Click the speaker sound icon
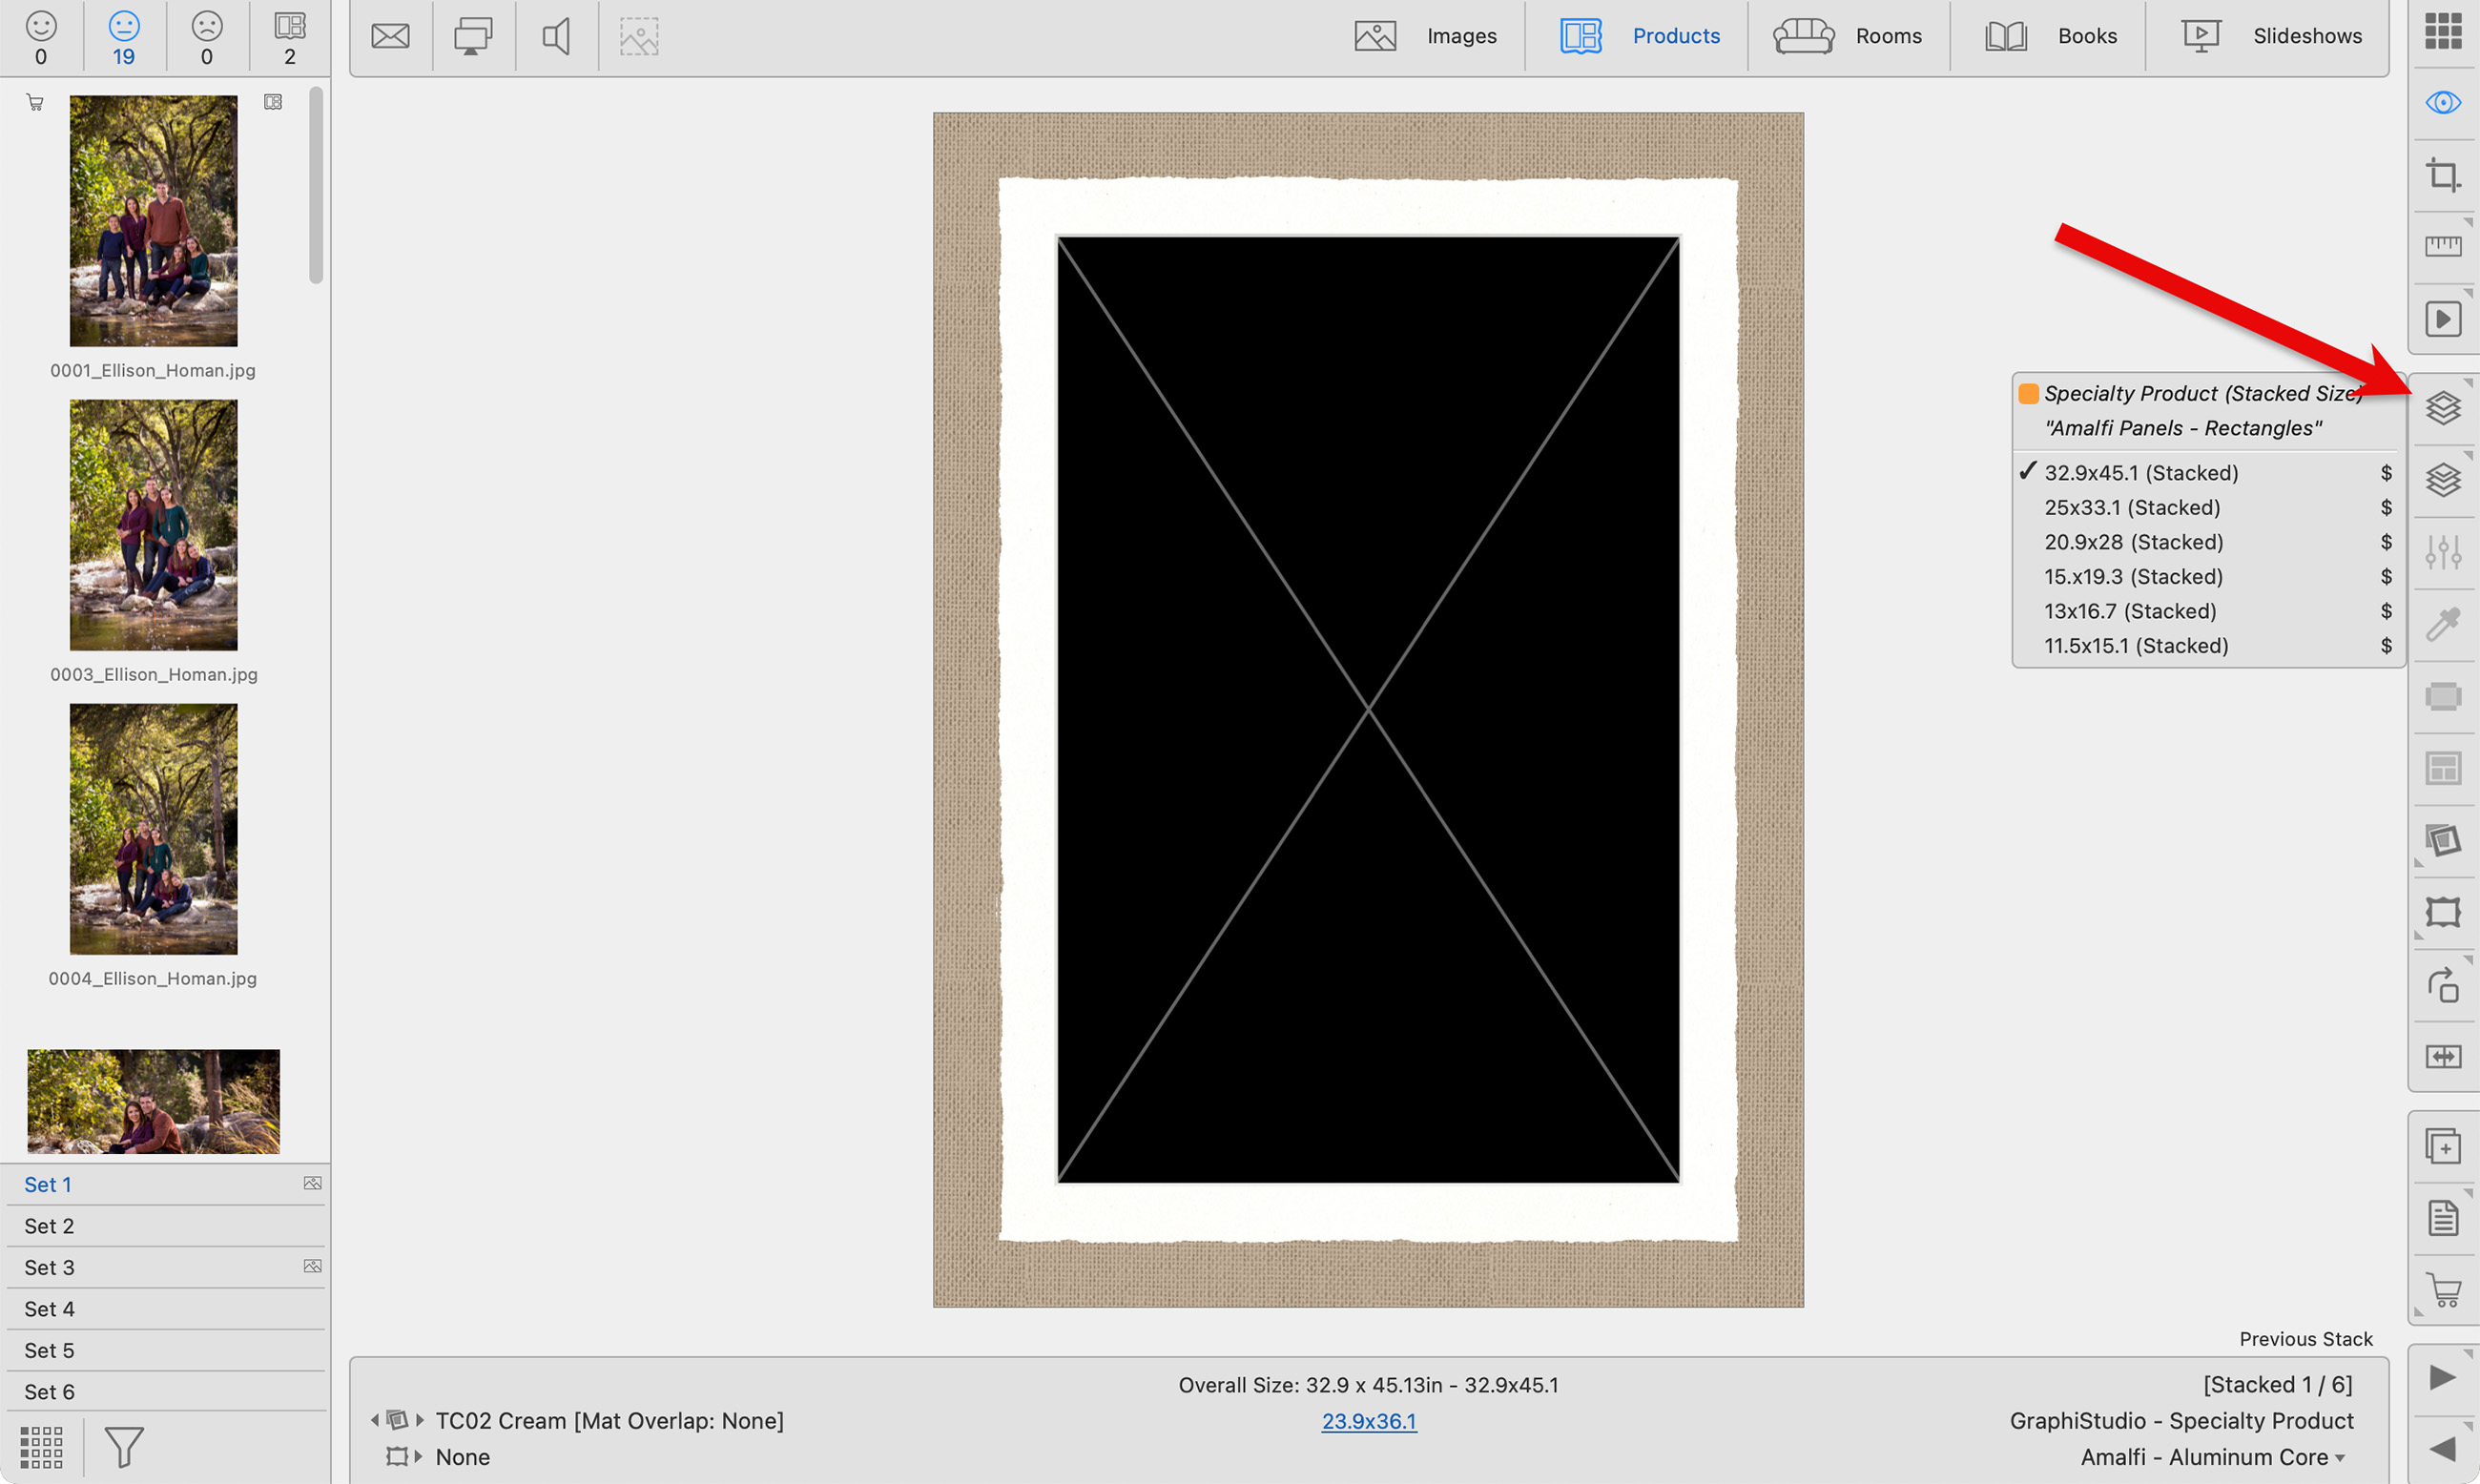 (556, 37)
